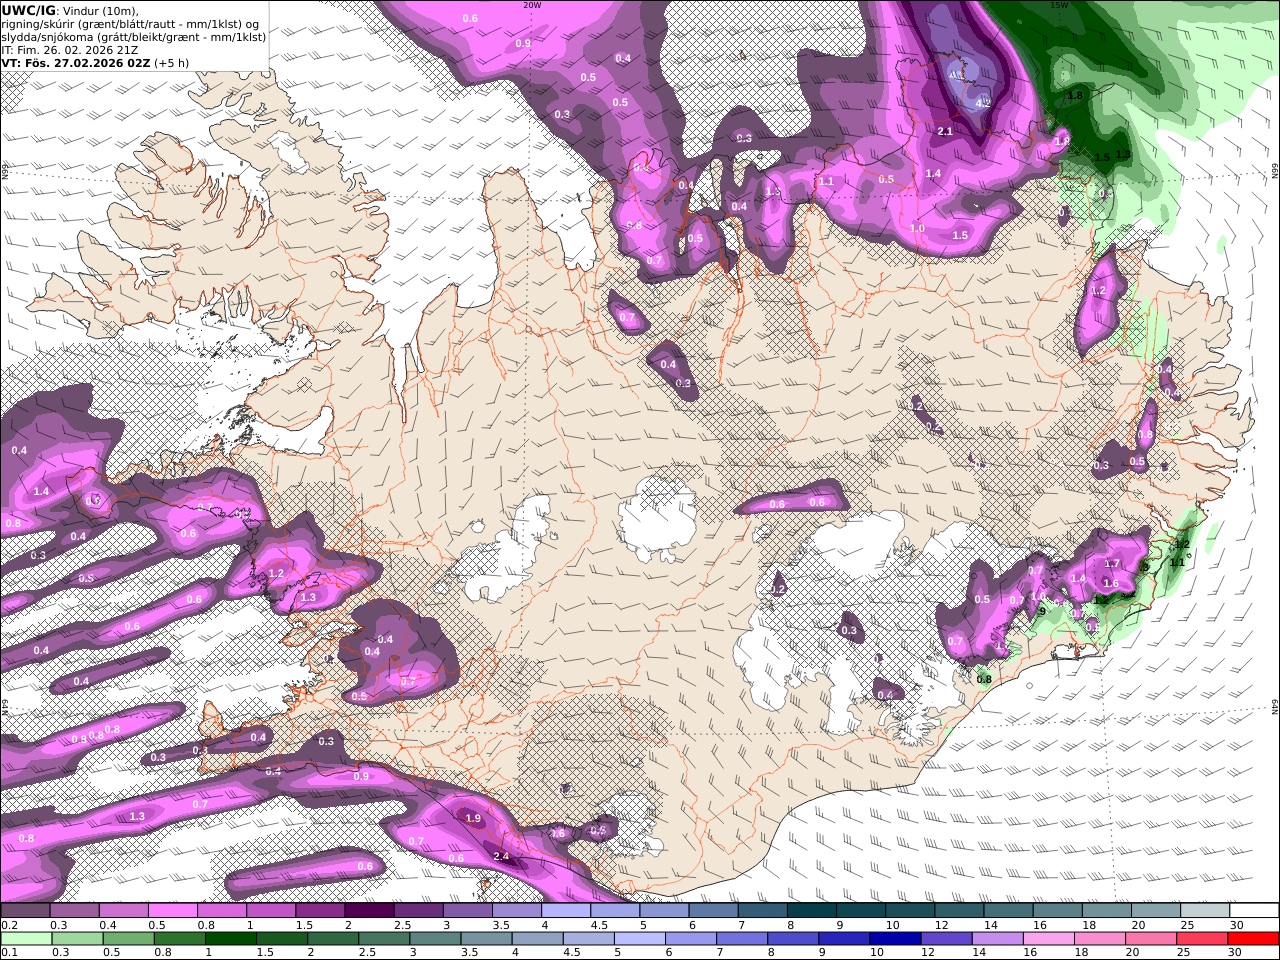Click the '(+5 h)' forecast offset text
The height and width of the screenshot is (960, 1280).
click(x=171, y=62)
